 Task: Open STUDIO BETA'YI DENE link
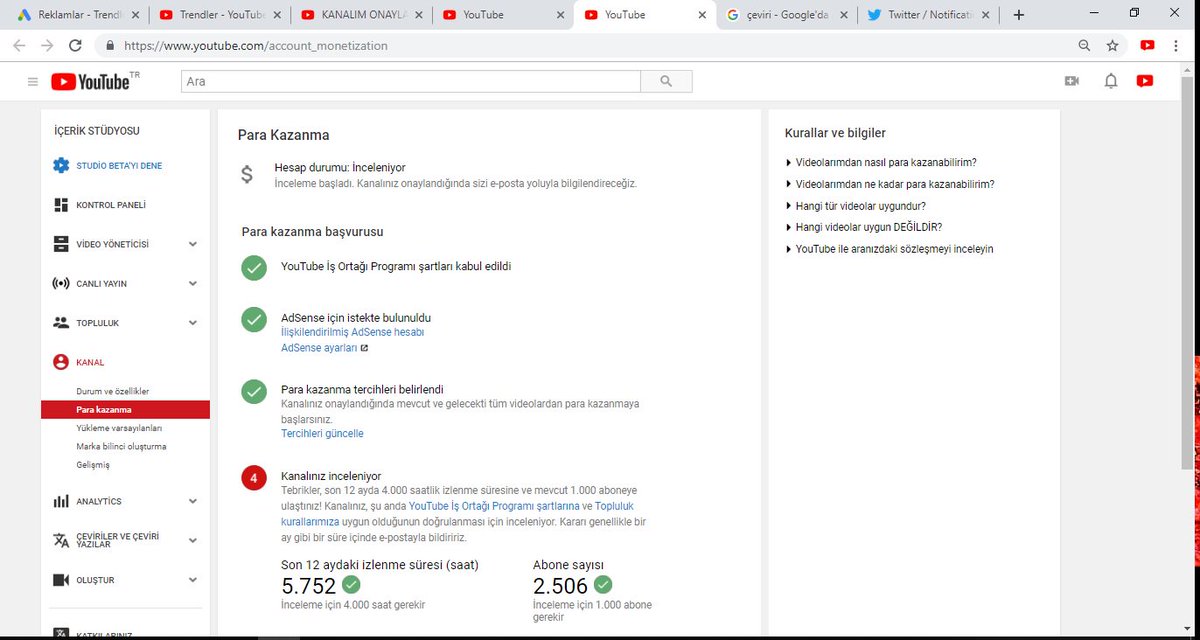[119, 165]
